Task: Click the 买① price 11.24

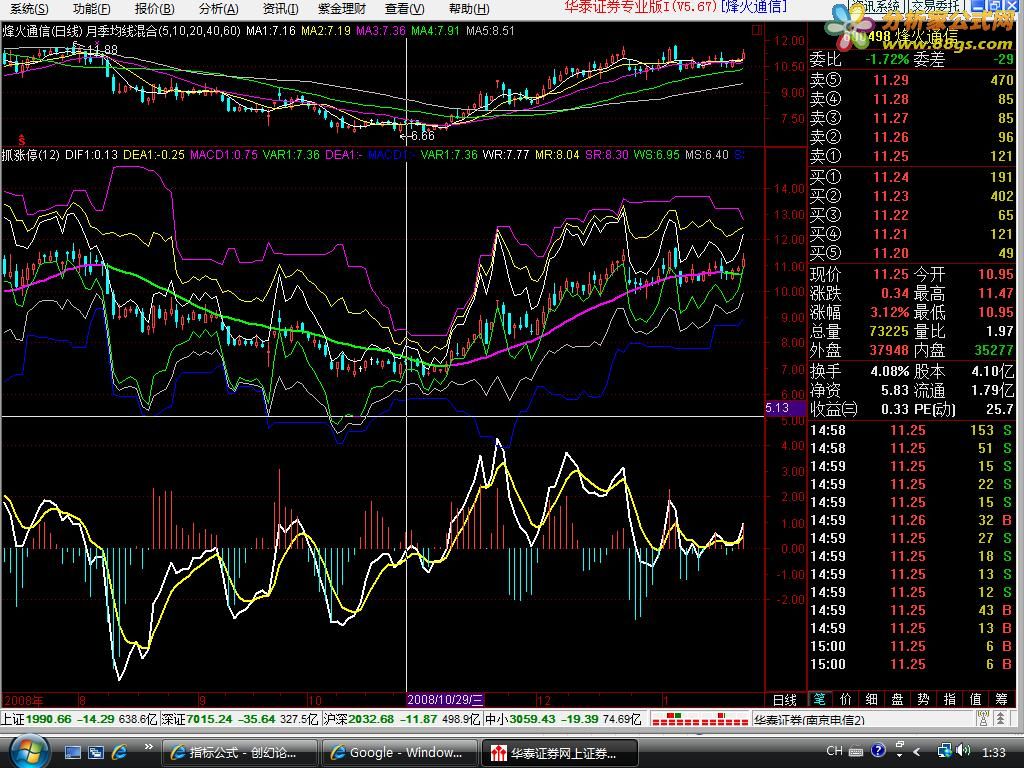Action: [x=891, y=177]
